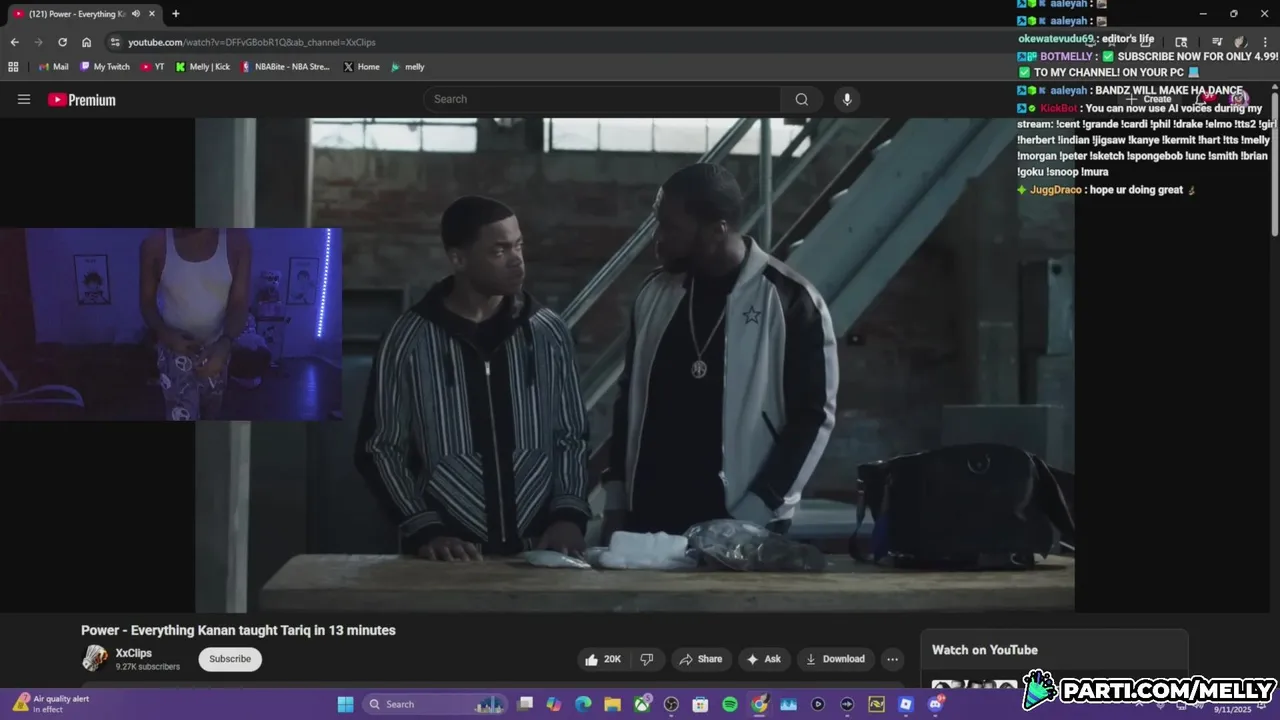Screen dimensions: 1280x720
Task: Open the NBABite bookmark
Action: 285,67
